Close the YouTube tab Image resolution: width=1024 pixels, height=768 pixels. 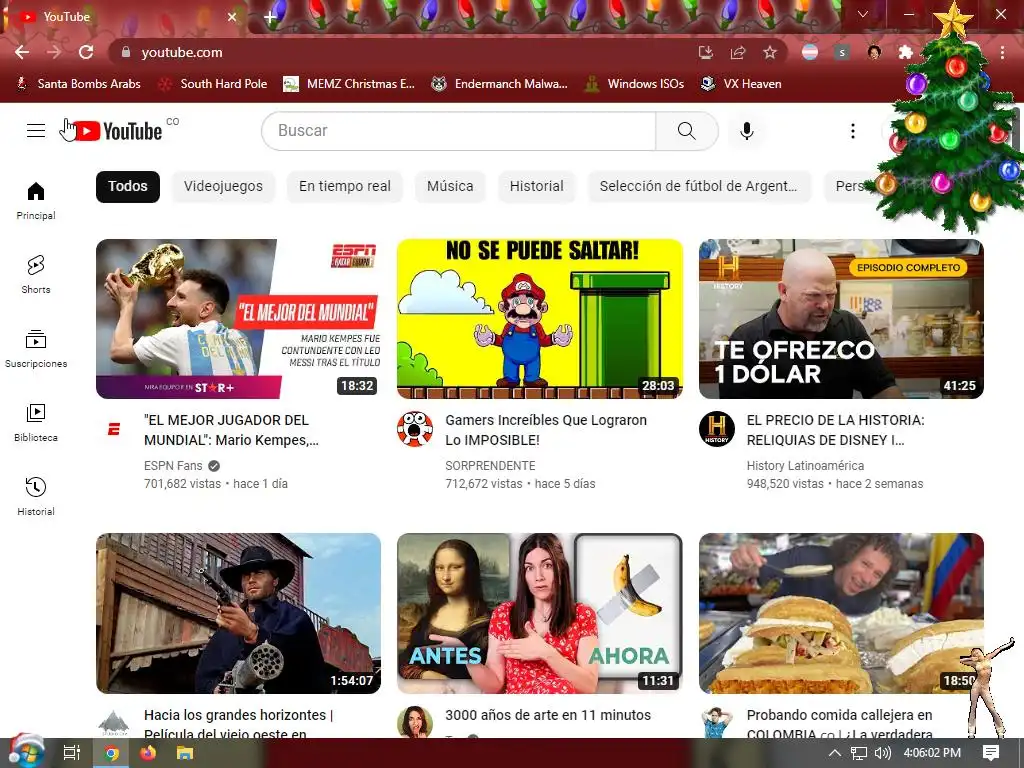coord(232,17)
